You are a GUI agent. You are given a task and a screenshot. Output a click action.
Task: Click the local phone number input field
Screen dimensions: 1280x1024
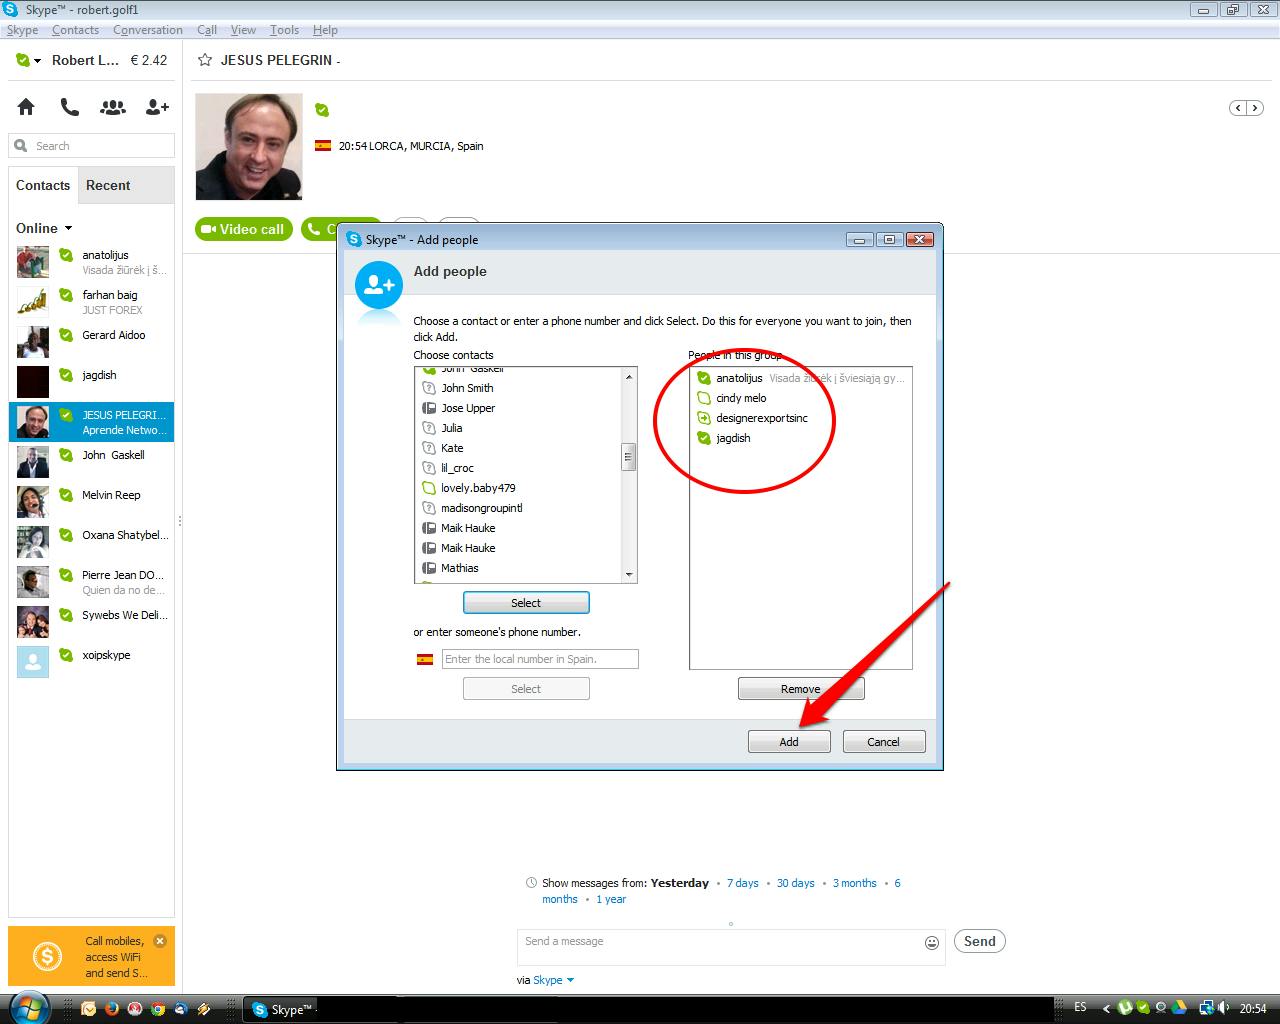tap(540, 659)
